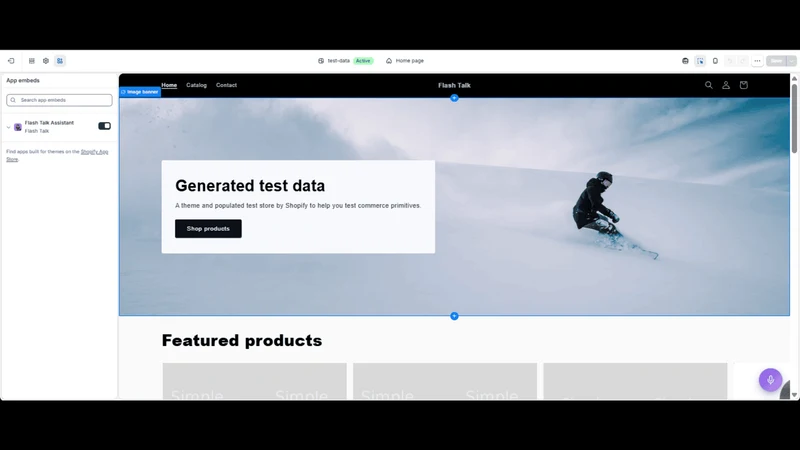The image size is (800, 450).
Task: Open Catalog in store navigation
Action: (x=196, y=85)
